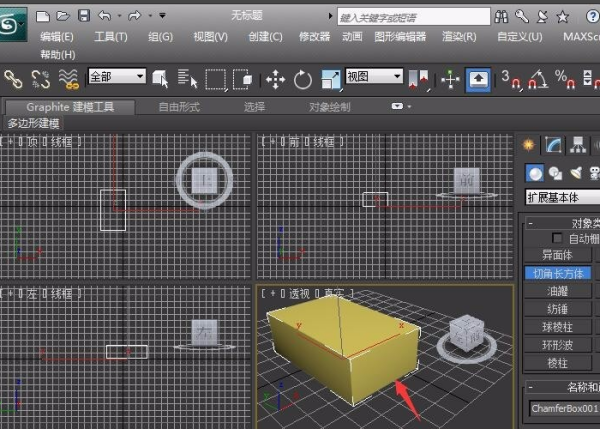Activate the Select and Scale tool

331,80
